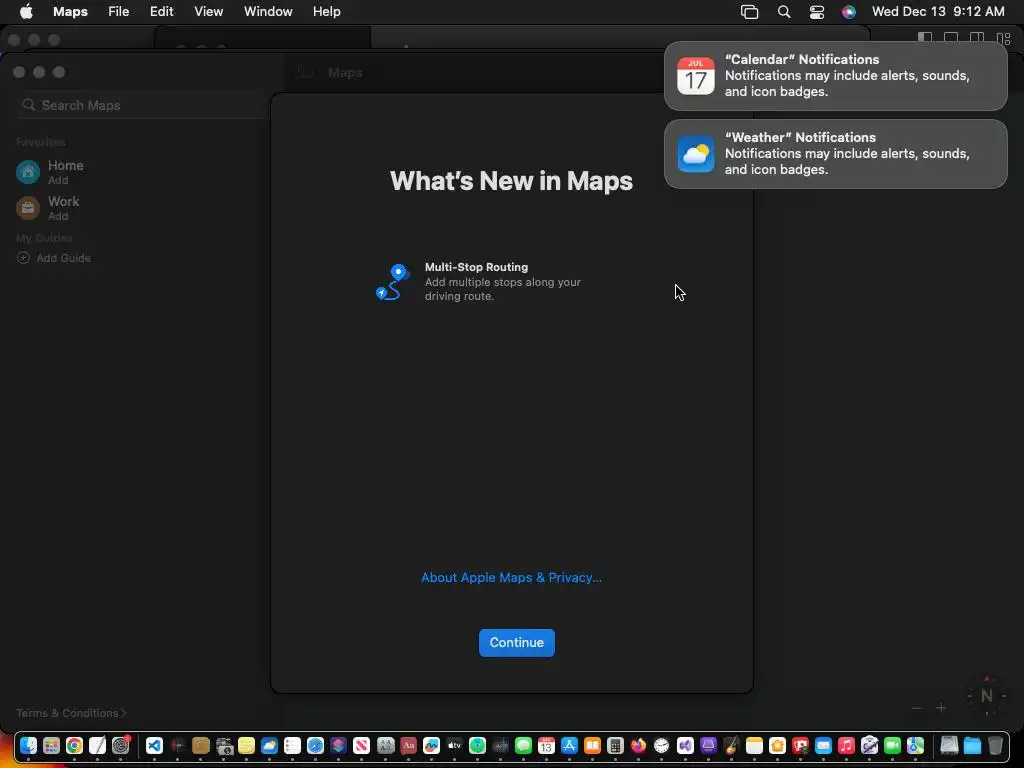This screenshot has width=1024, height=768.
Task: Open the Apple menu
Action: point(26,12)
